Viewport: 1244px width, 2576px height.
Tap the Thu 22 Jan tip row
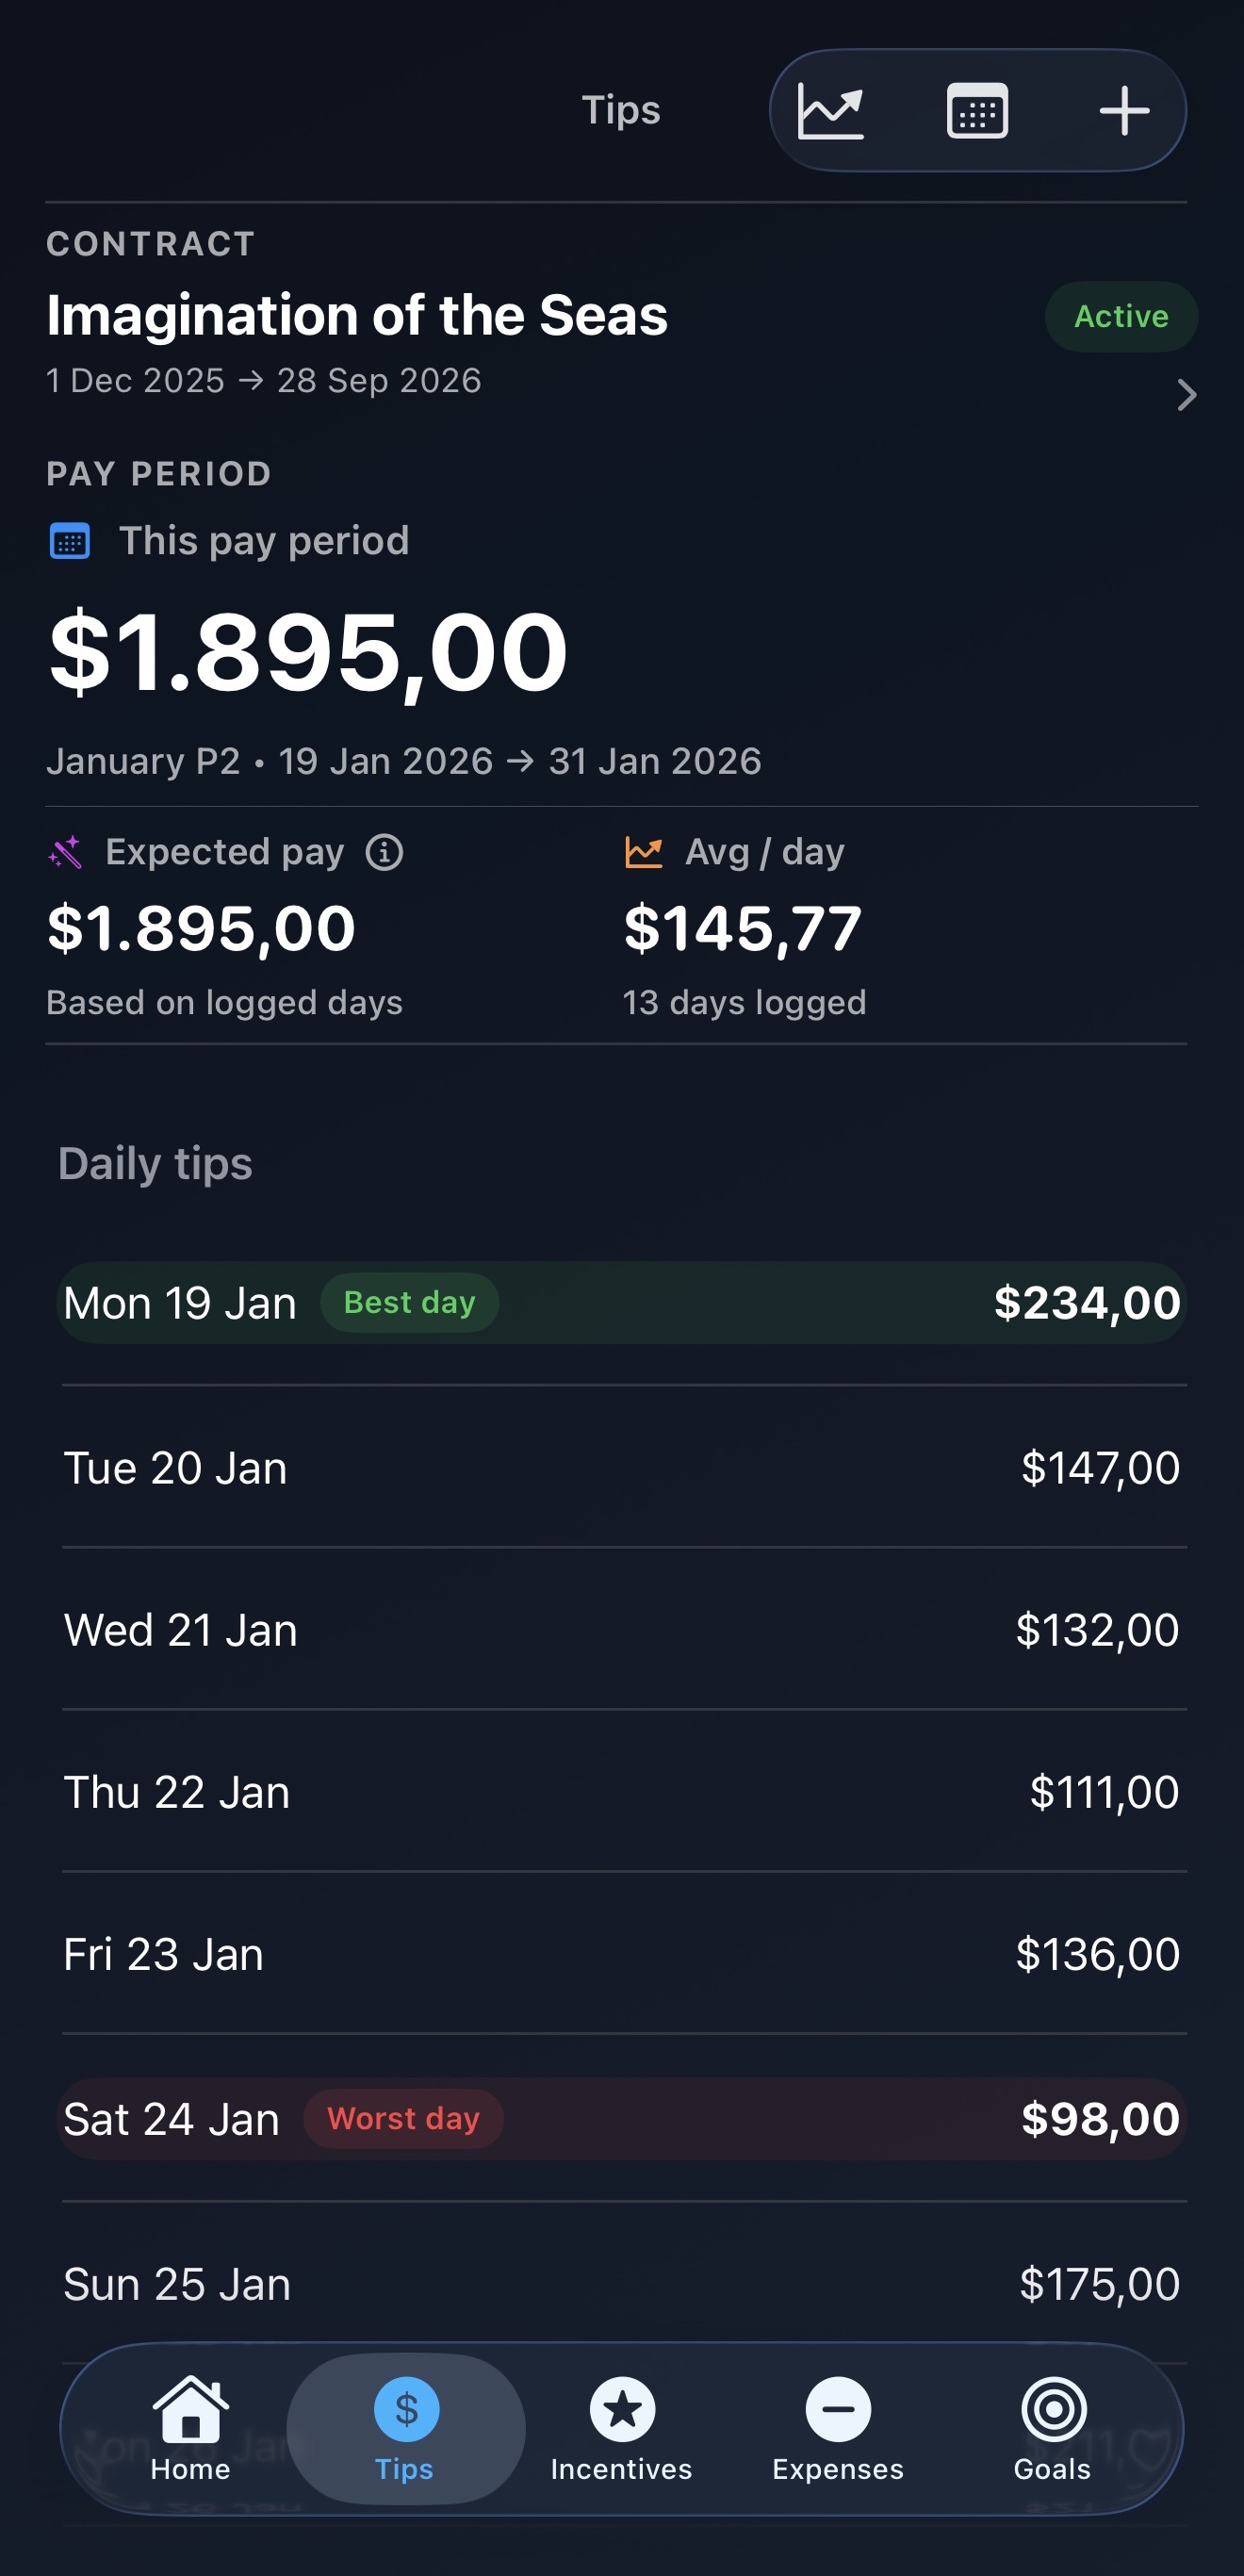pos(622,1792)
